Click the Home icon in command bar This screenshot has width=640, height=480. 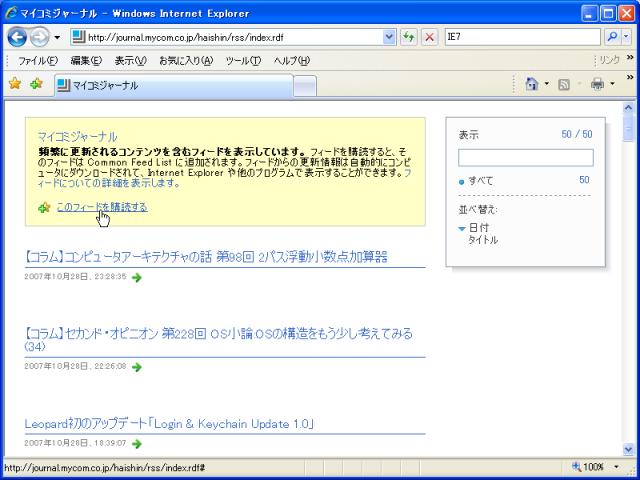point(532,84)
